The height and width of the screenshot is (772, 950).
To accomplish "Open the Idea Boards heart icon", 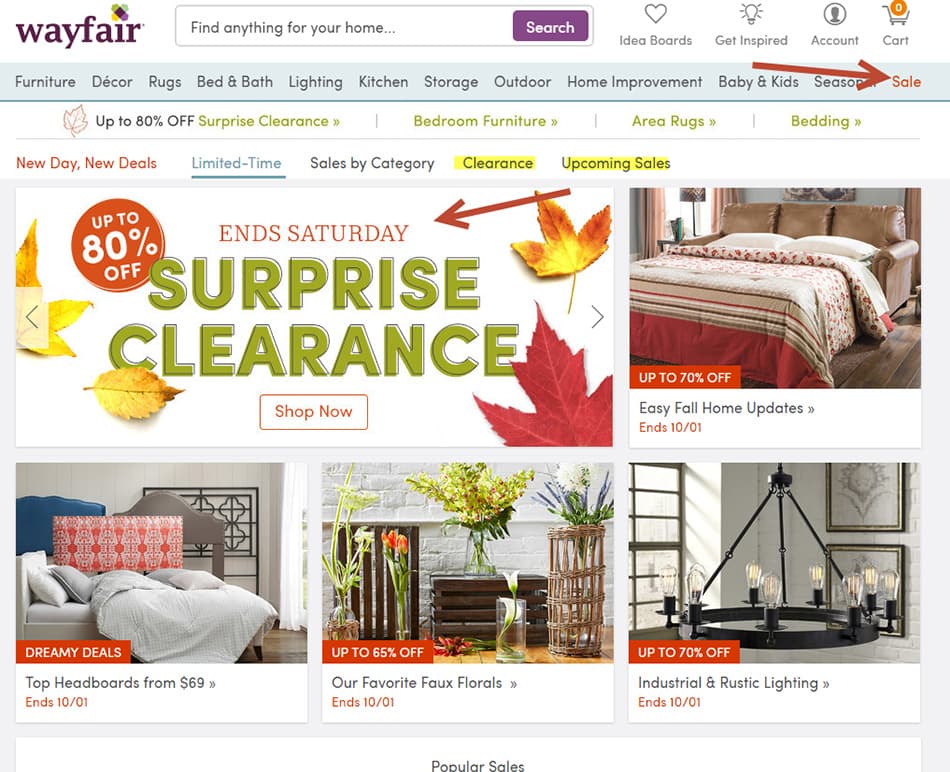I will pos(656,14).
